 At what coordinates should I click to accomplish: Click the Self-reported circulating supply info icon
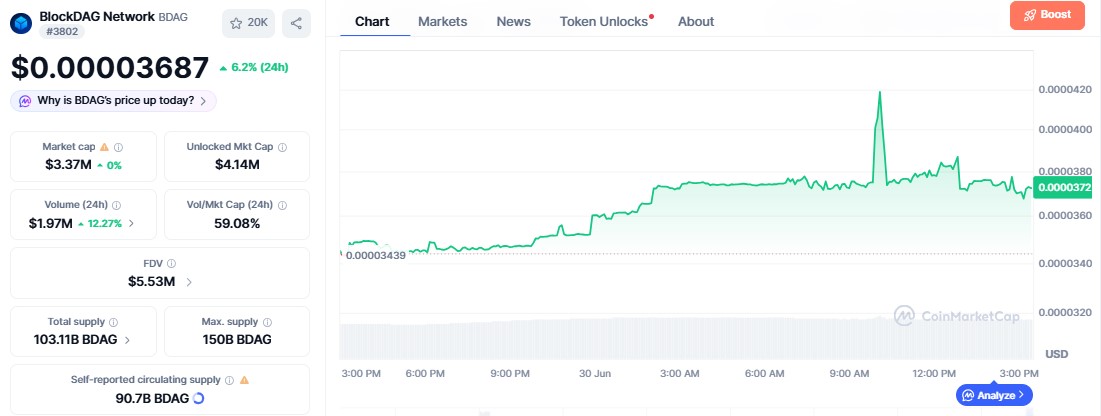click(229, 380)
